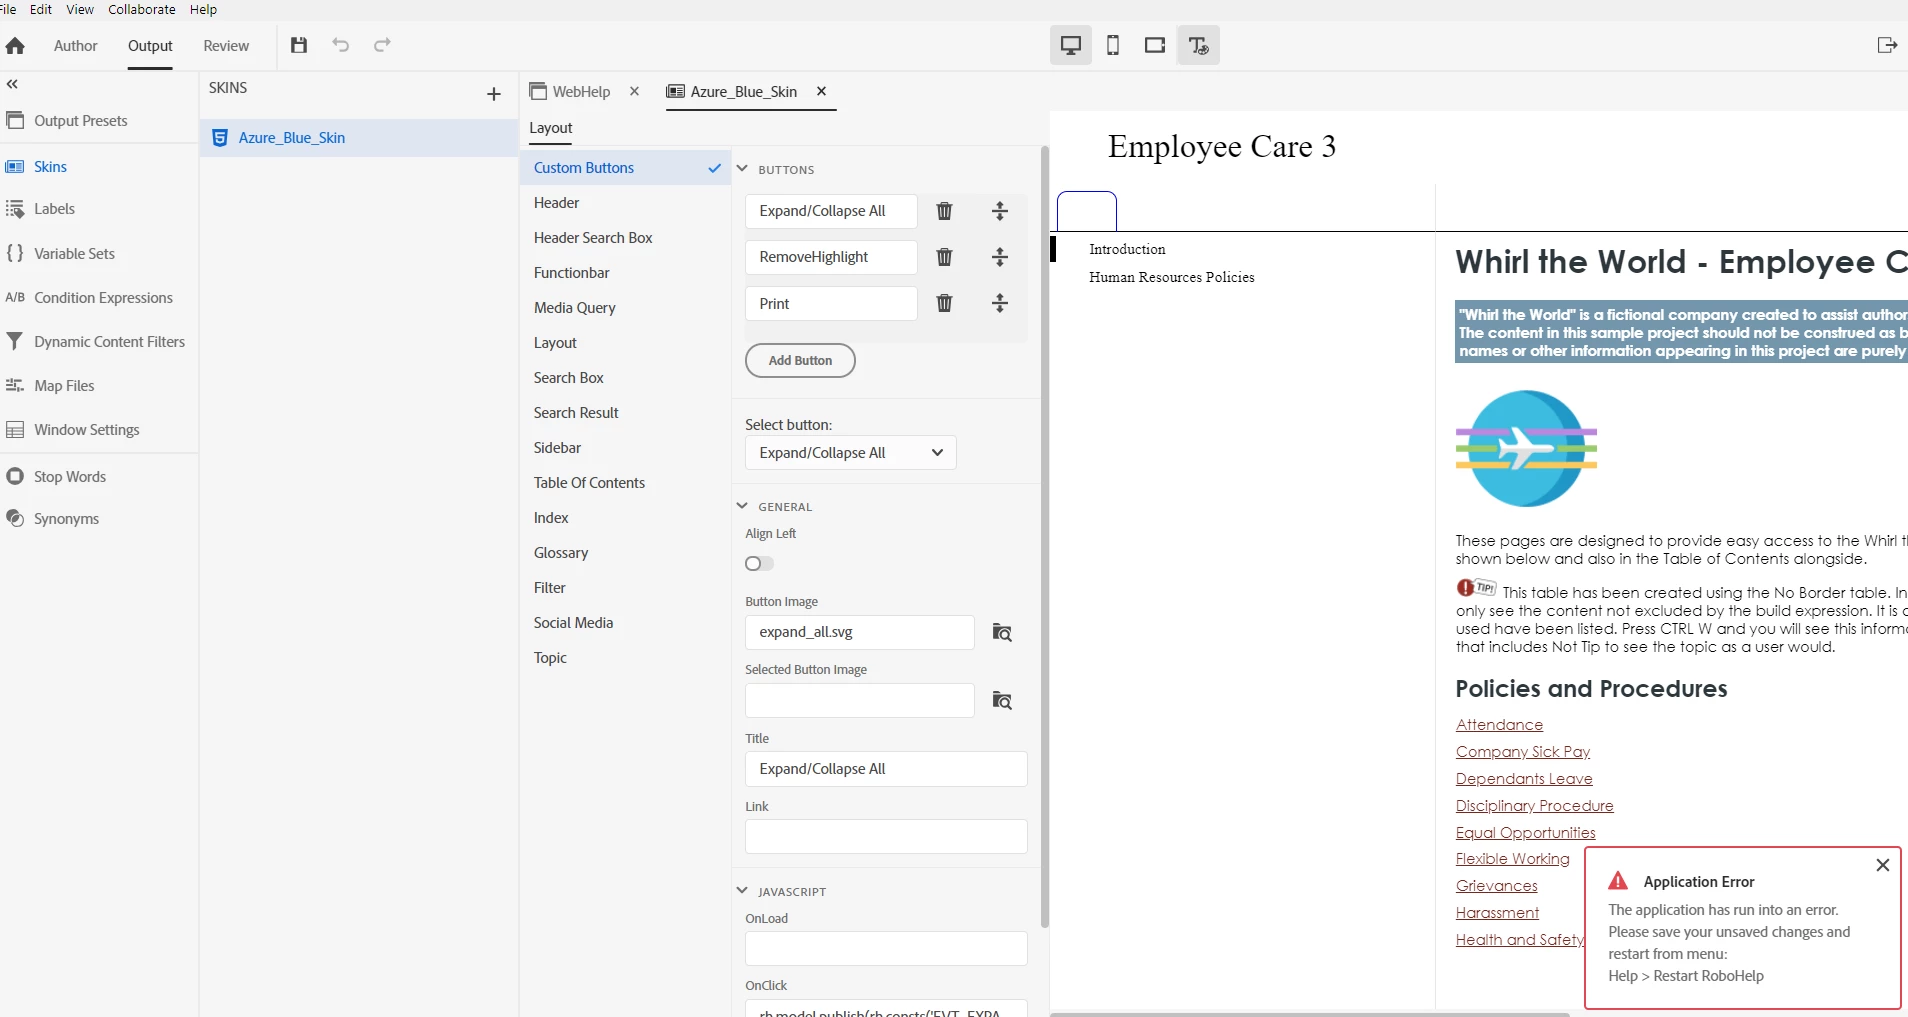The width and height of the screenshot is (1908, 1017).
Task: Select Azure_Blue_Skin in the Skins list
Action: [359, 138]
